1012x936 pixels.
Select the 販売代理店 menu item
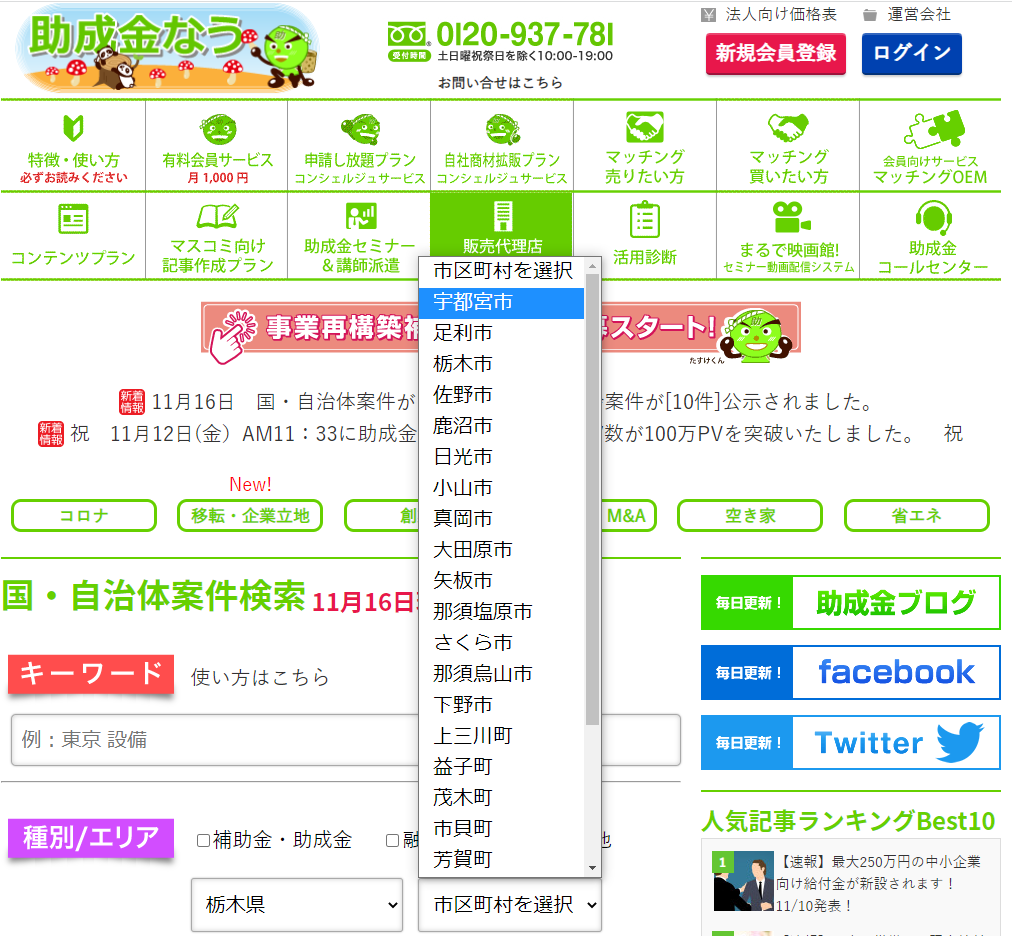(502, 230)
